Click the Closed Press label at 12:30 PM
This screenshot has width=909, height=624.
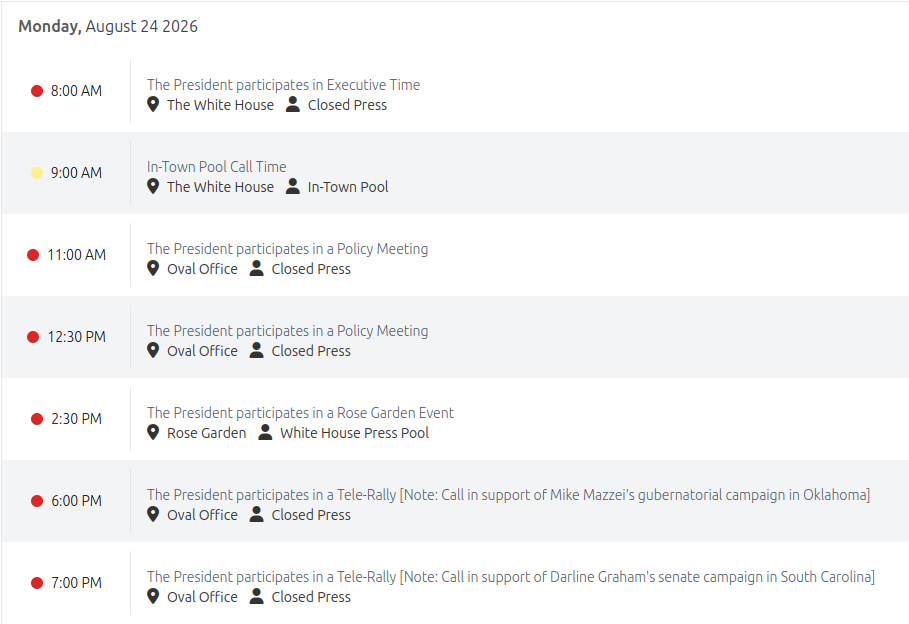pyautogui.click(x=311, y=351)
